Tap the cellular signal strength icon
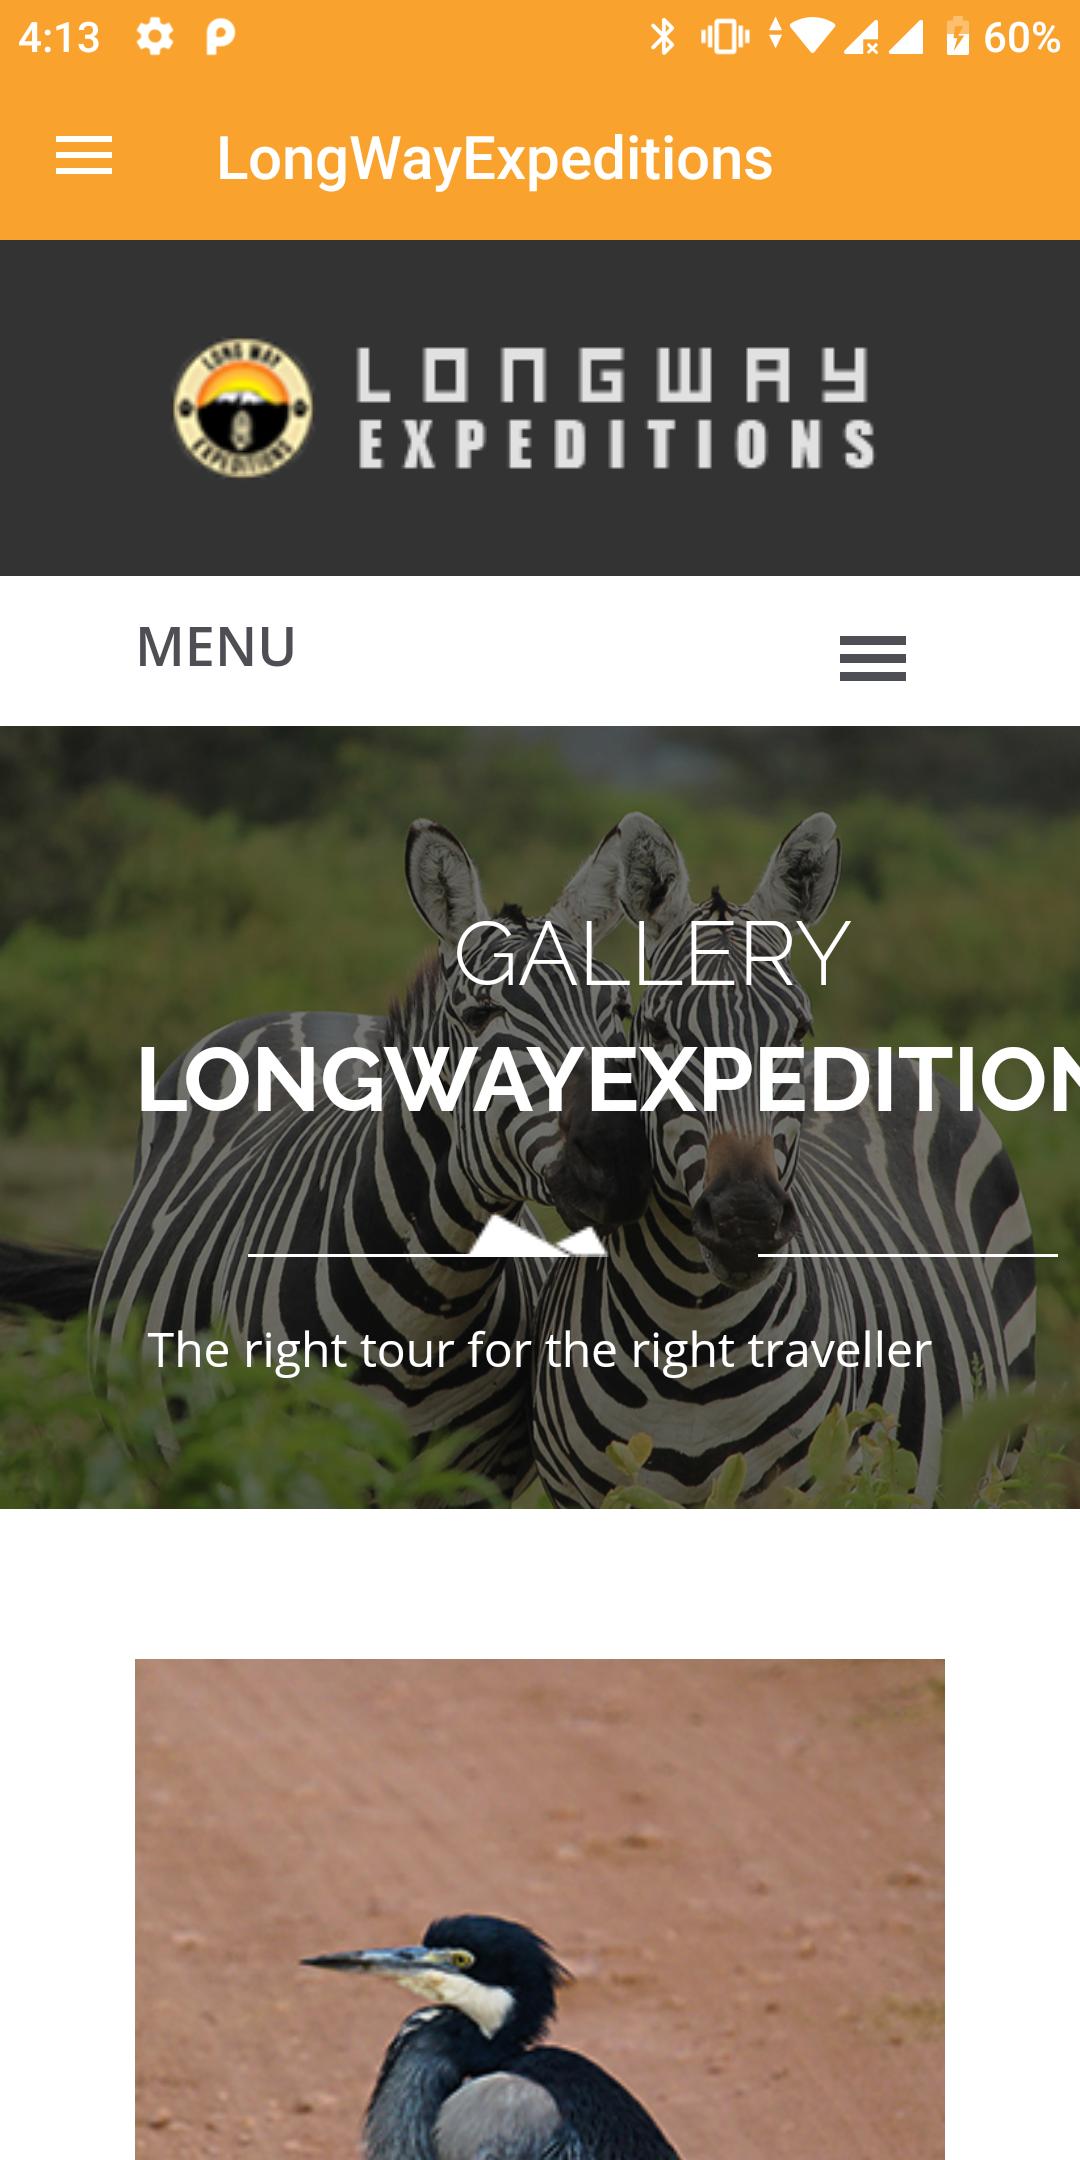 905,37
